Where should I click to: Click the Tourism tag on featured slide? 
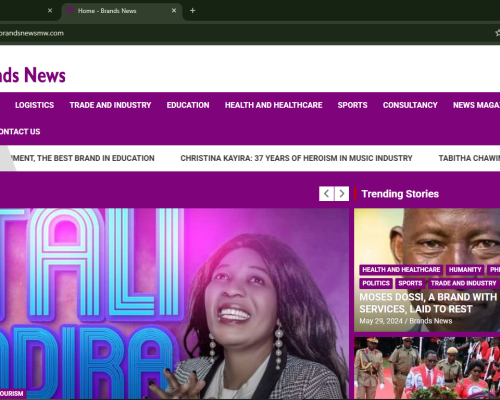pyautogui.click(x=12, y=394)
